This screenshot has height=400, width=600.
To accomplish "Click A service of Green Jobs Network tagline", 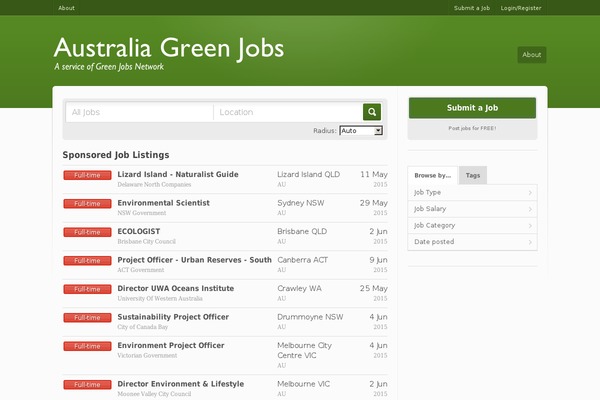I will [x=109, y=67].
